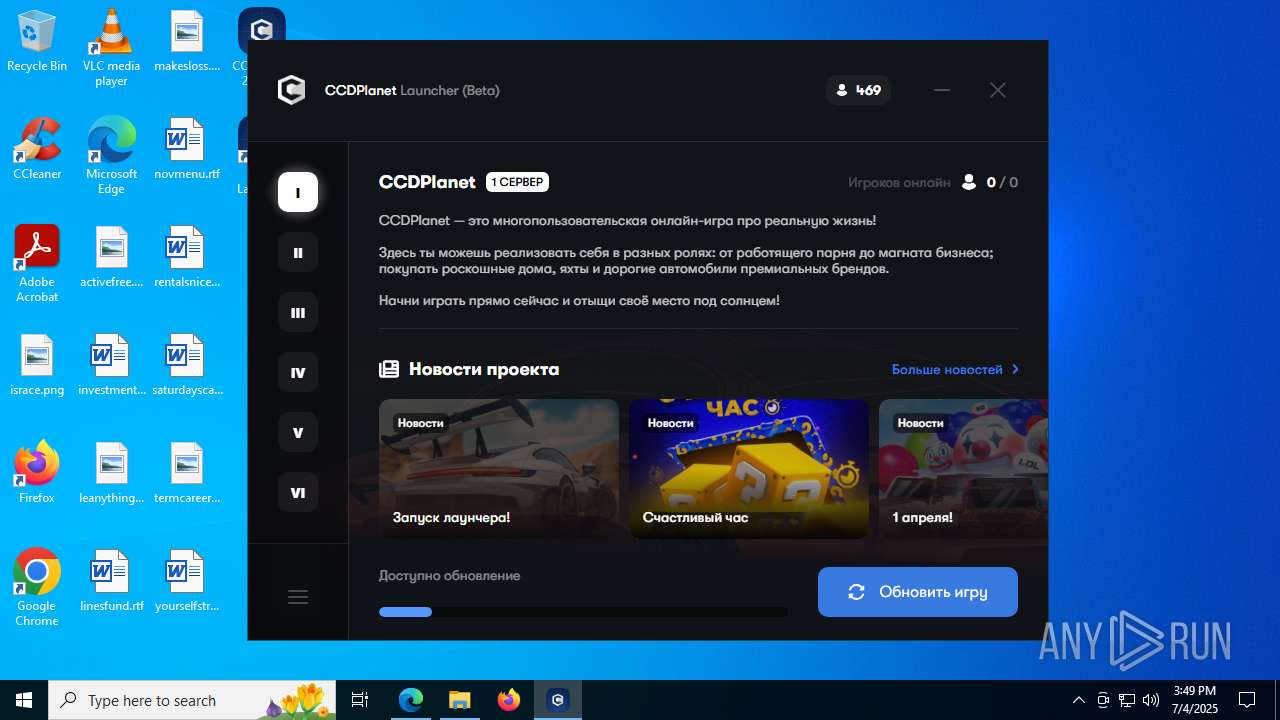
Task: Click the update progress bar
Action: click(583, 612)
